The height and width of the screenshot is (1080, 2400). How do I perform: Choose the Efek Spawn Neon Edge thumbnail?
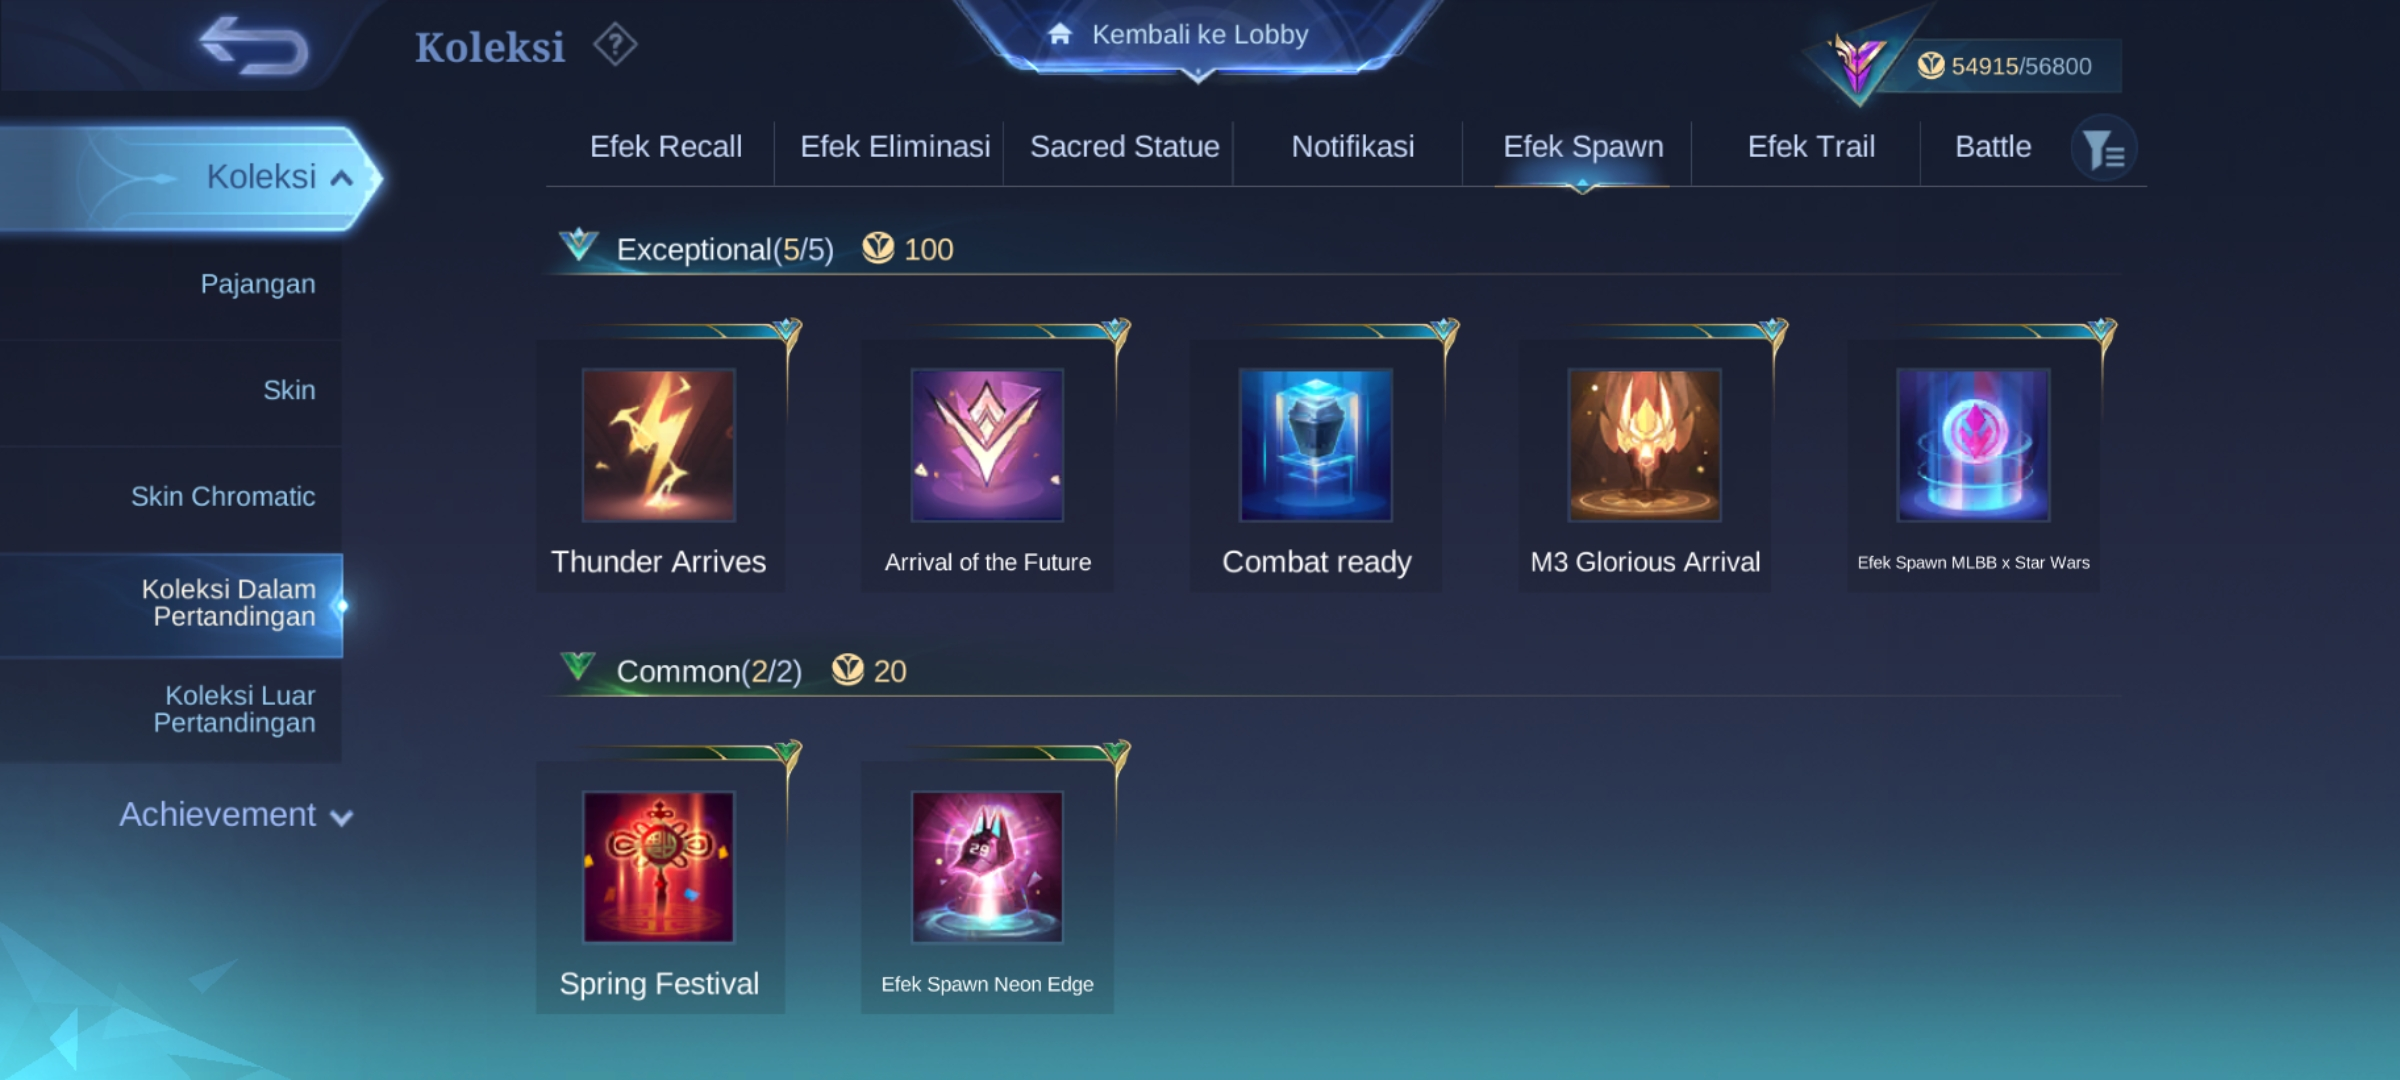click(987, 867)
